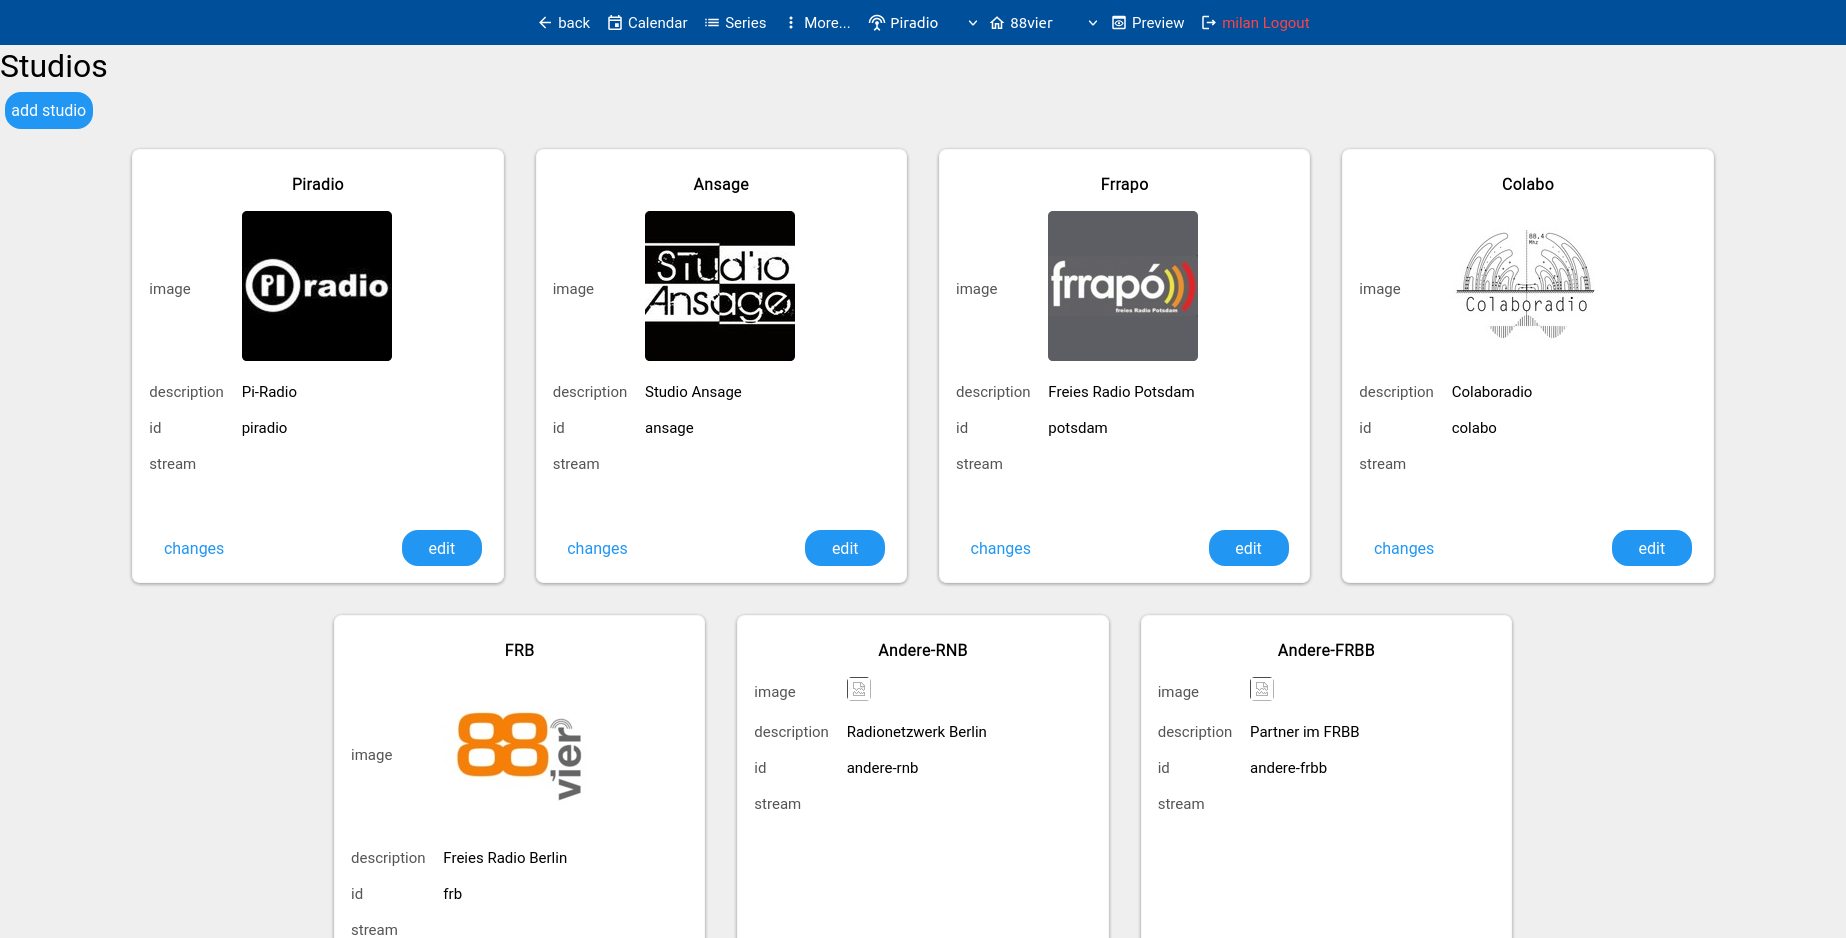Click the 88vier home icon

[x=997, y=23]
